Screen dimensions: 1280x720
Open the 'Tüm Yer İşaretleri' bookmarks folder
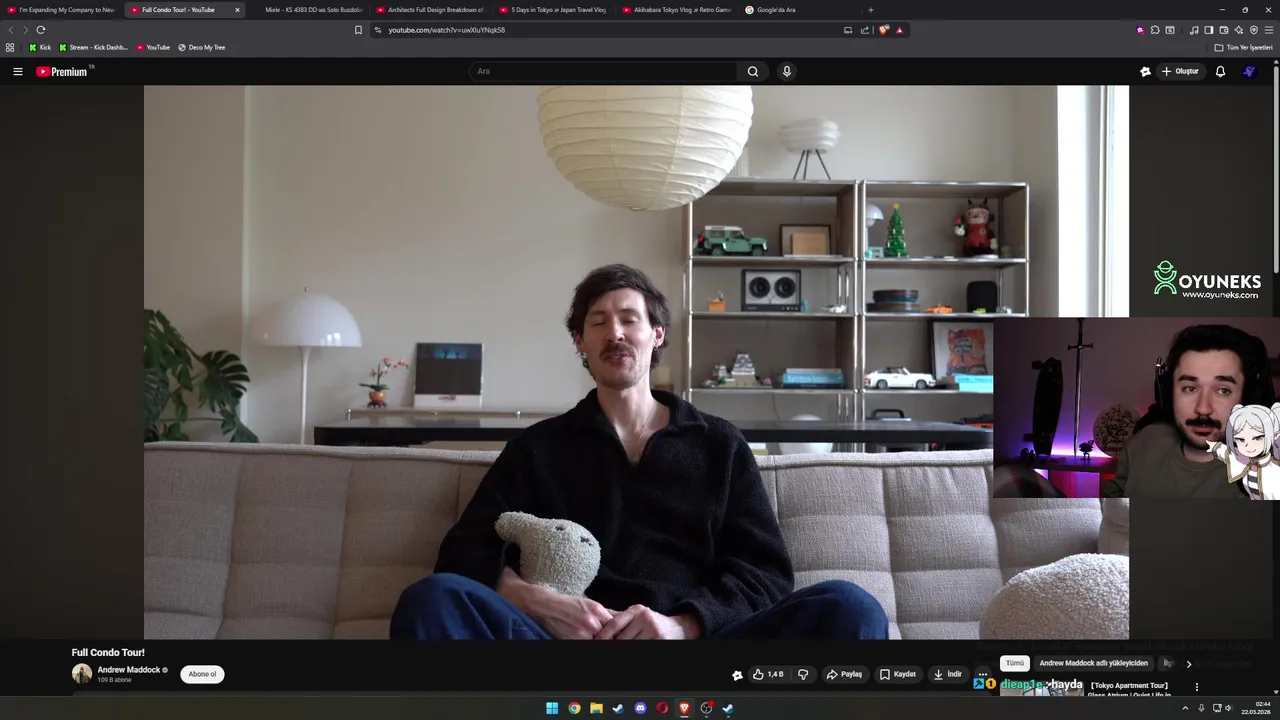tap(1243, 47)
